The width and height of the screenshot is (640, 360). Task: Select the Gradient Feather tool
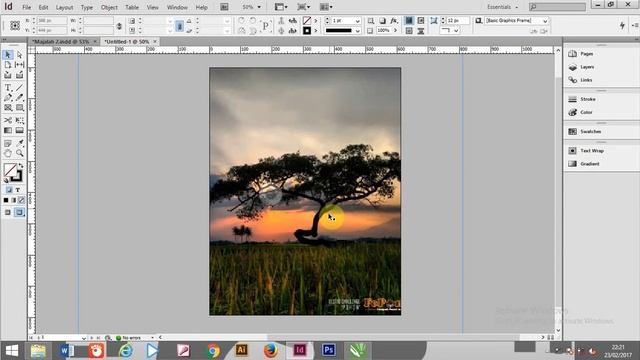pyautogui.click(x=19, y=131)
